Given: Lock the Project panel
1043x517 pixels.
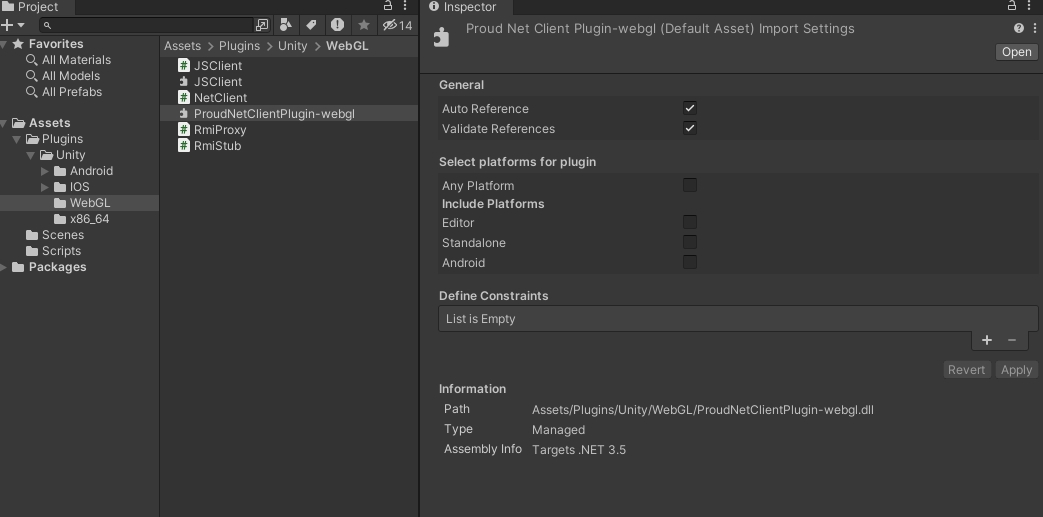Looking at the screenshot, I should point(389,7).
